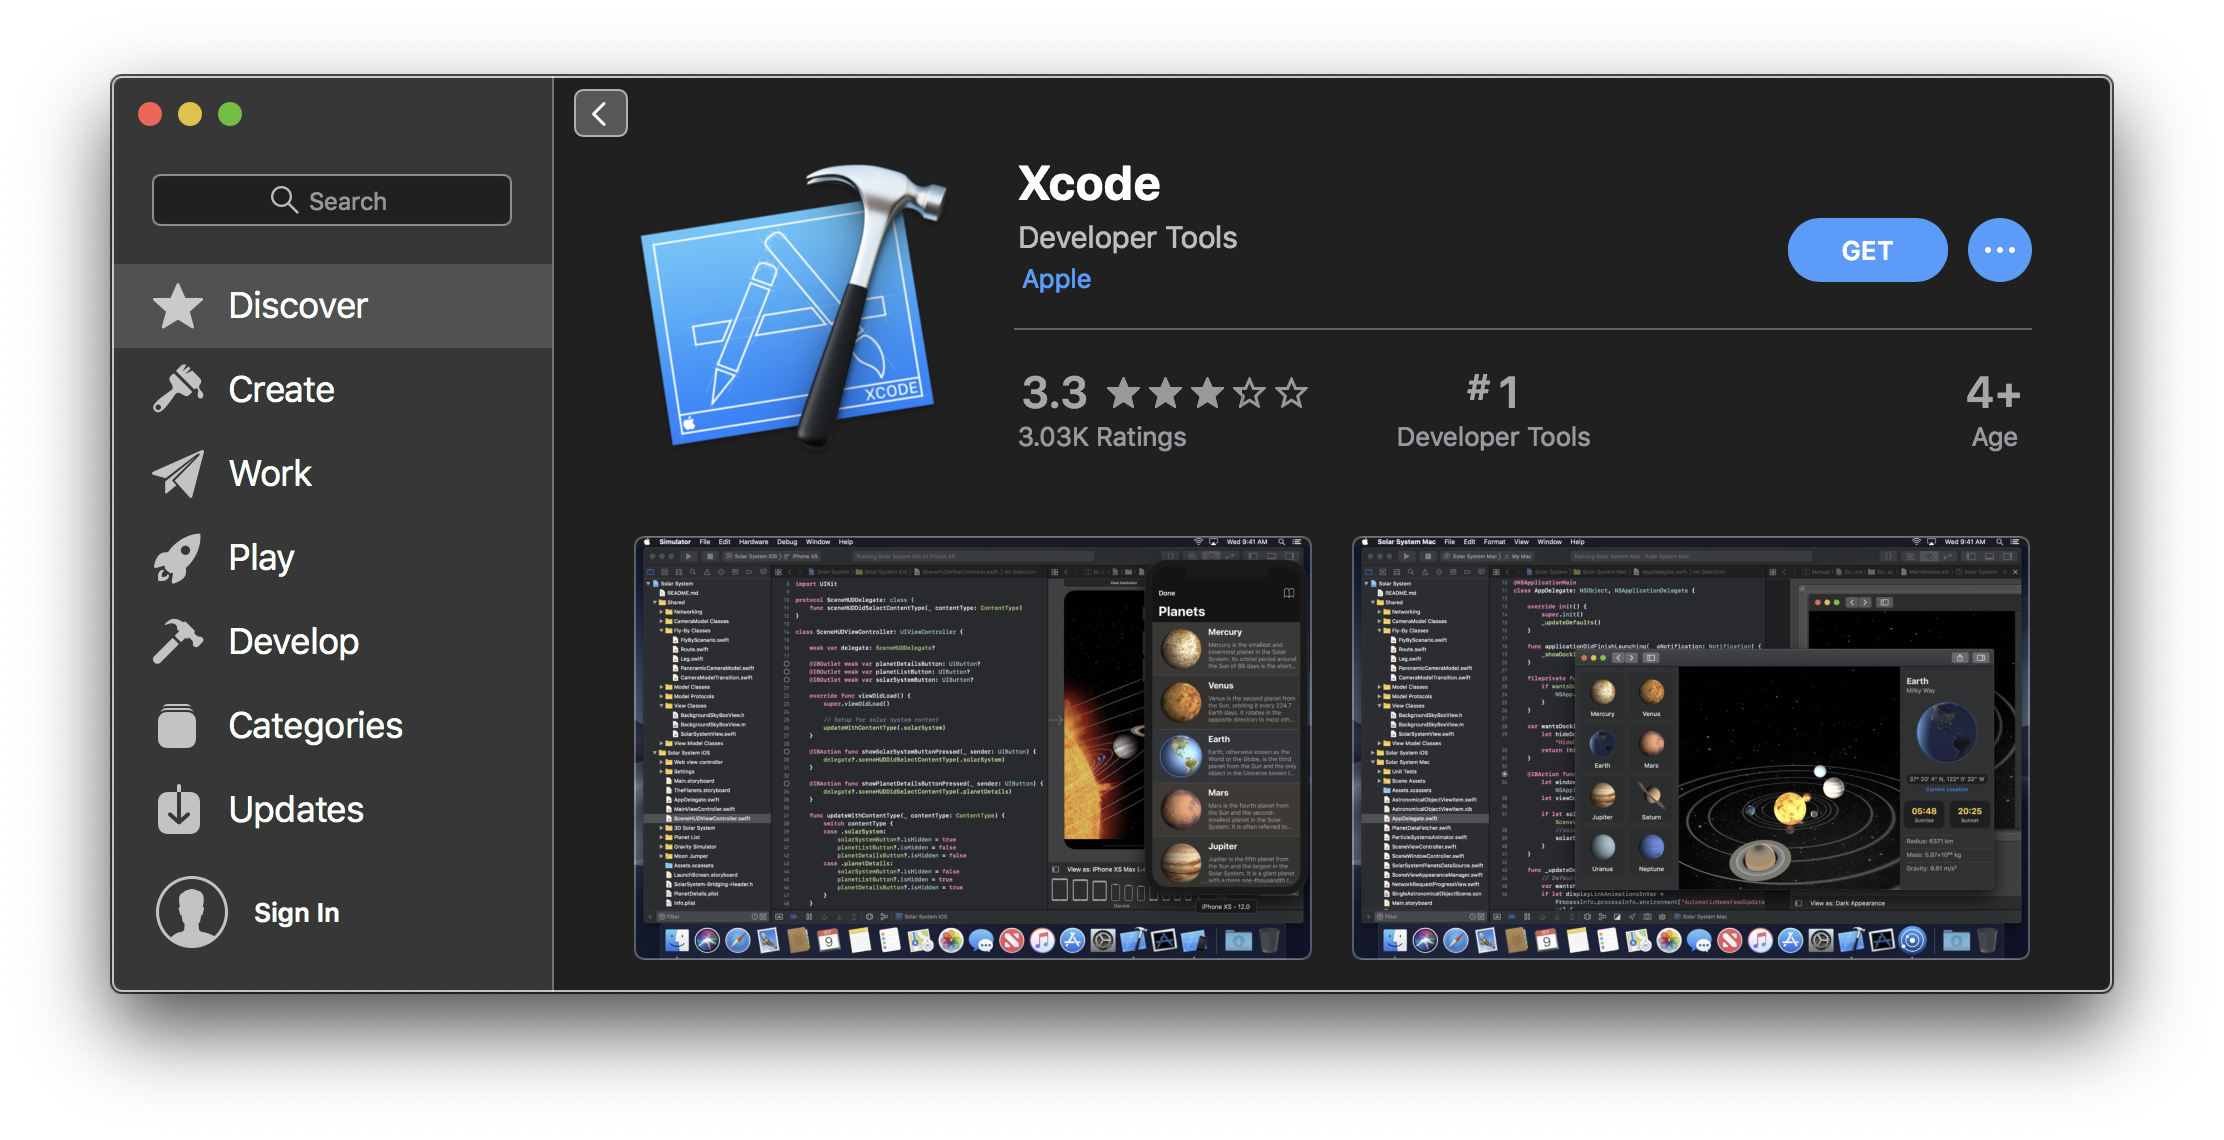Open the ellipsis more-options menu
This screenshot has width=2224, height=1140.
point(1998,250)
